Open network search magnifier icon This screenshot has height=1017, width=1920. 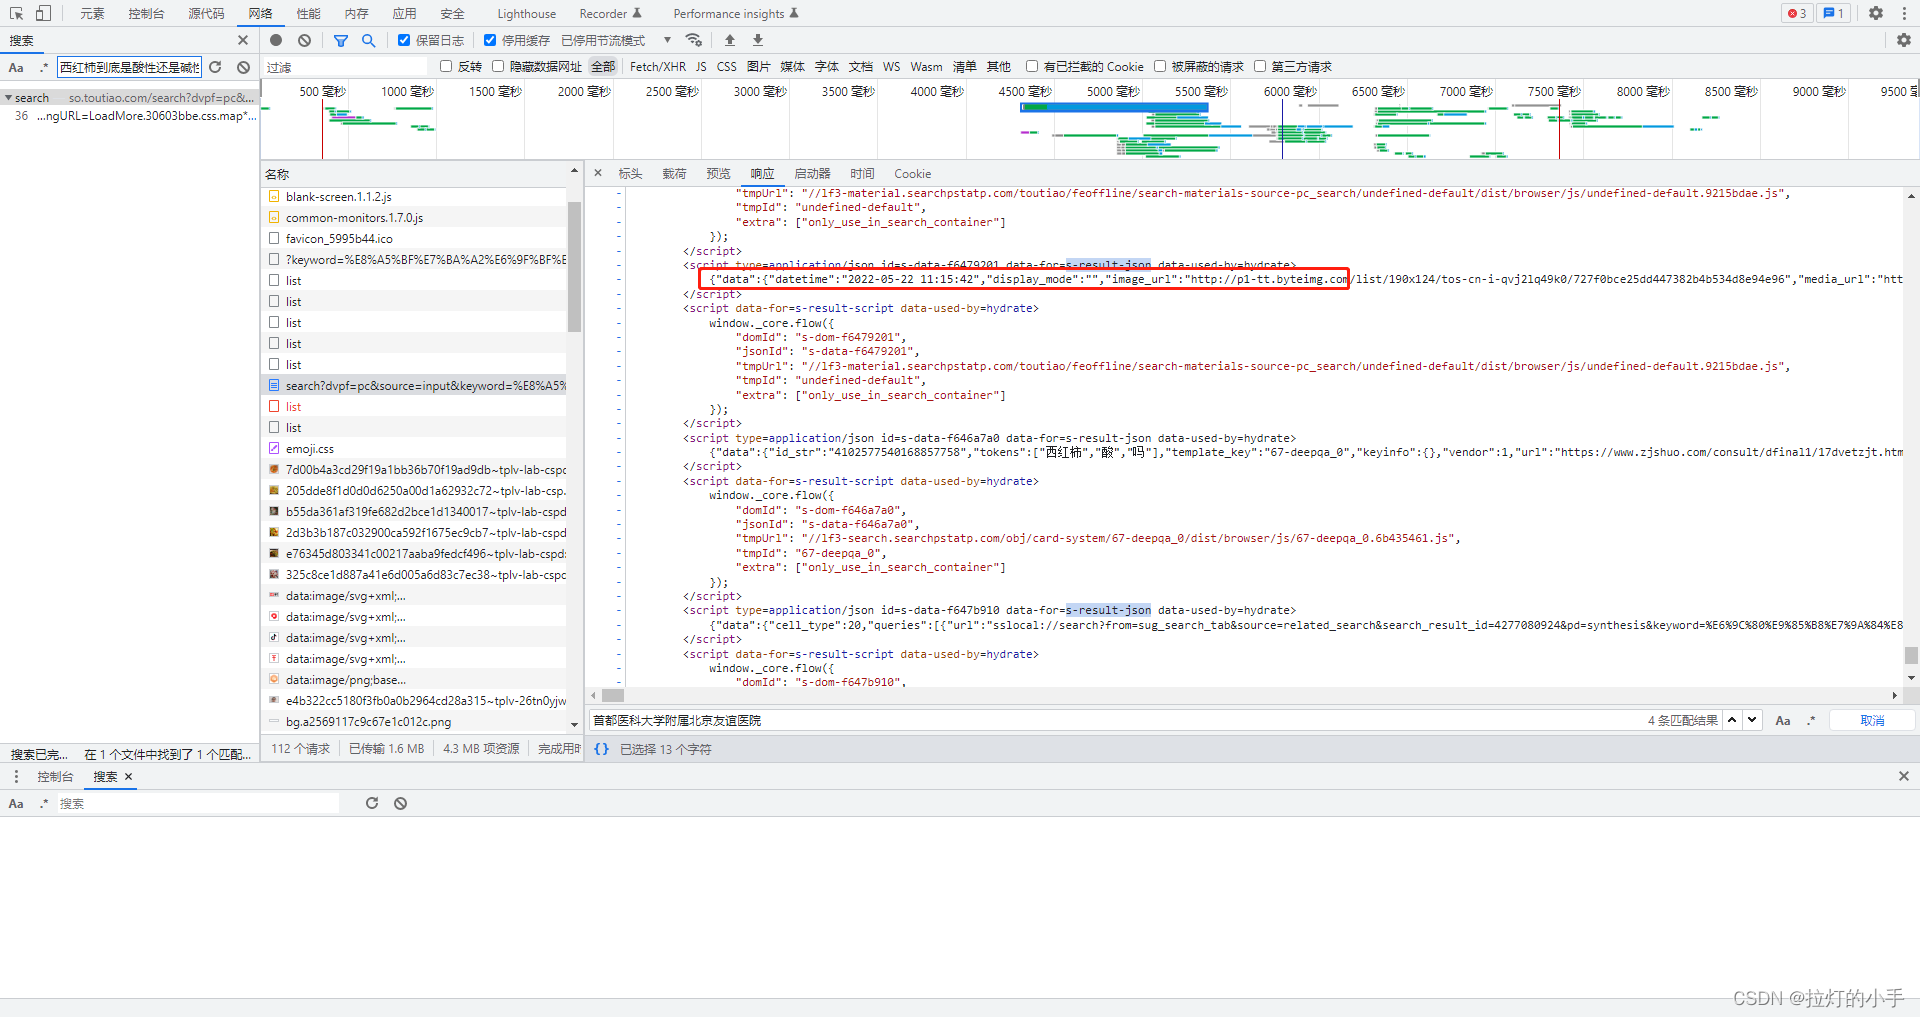[368, 40]
